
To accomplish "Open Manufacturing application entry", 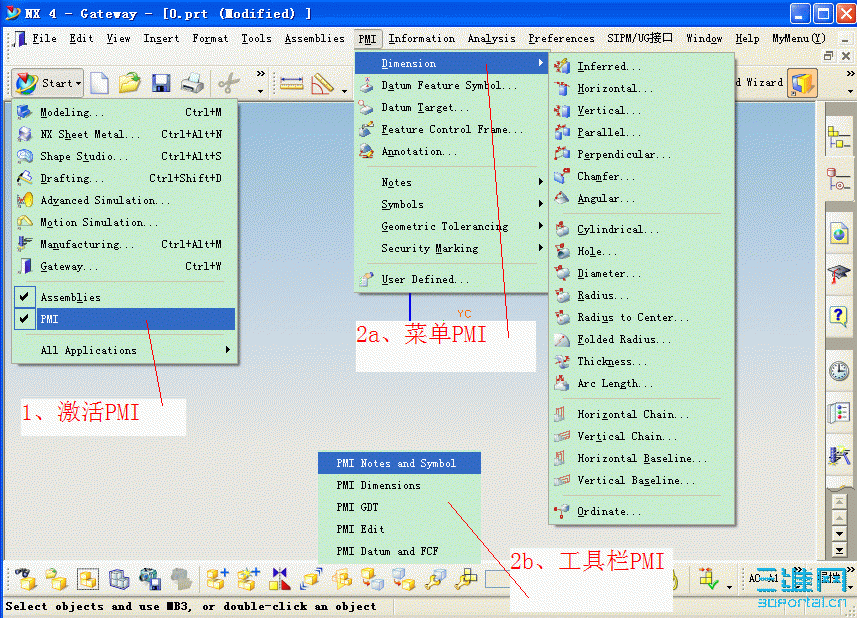I will (x=126, y=244).
